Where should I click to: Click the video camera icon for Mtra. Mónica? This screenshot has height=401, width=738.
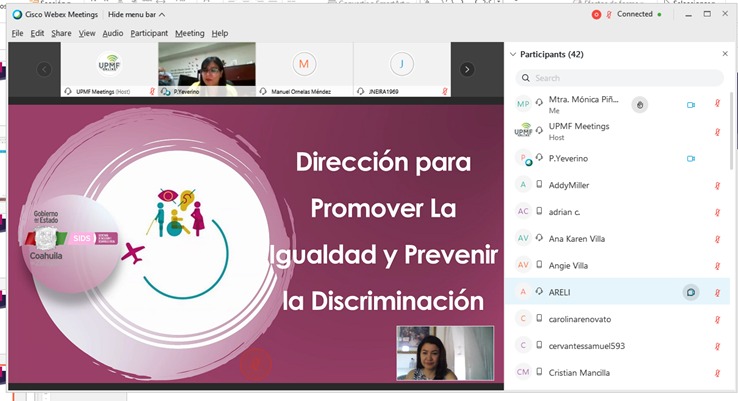click(x=690, y=104)
